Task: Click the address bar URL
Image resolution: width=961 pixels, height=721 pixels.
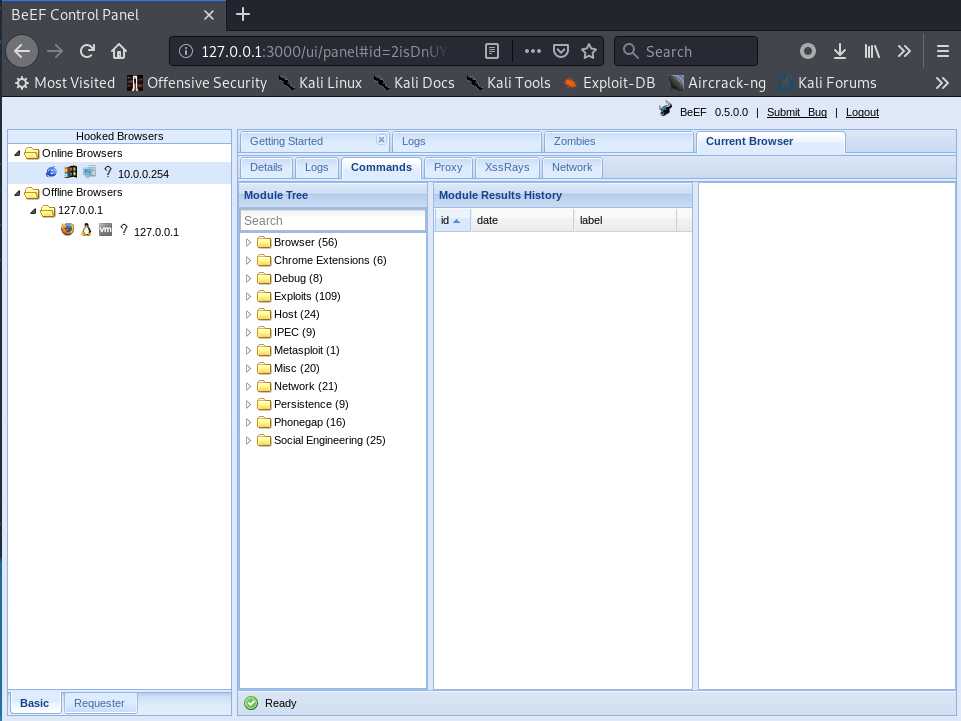Action: click(325, 52)
